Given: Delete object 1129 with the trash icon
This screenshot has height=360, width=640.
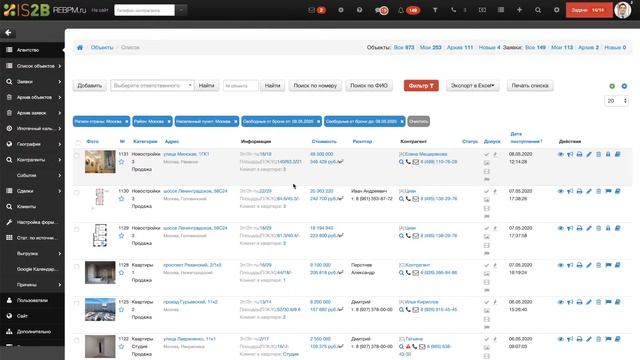Looking at the screenshot, I should [x=599, y=228].
